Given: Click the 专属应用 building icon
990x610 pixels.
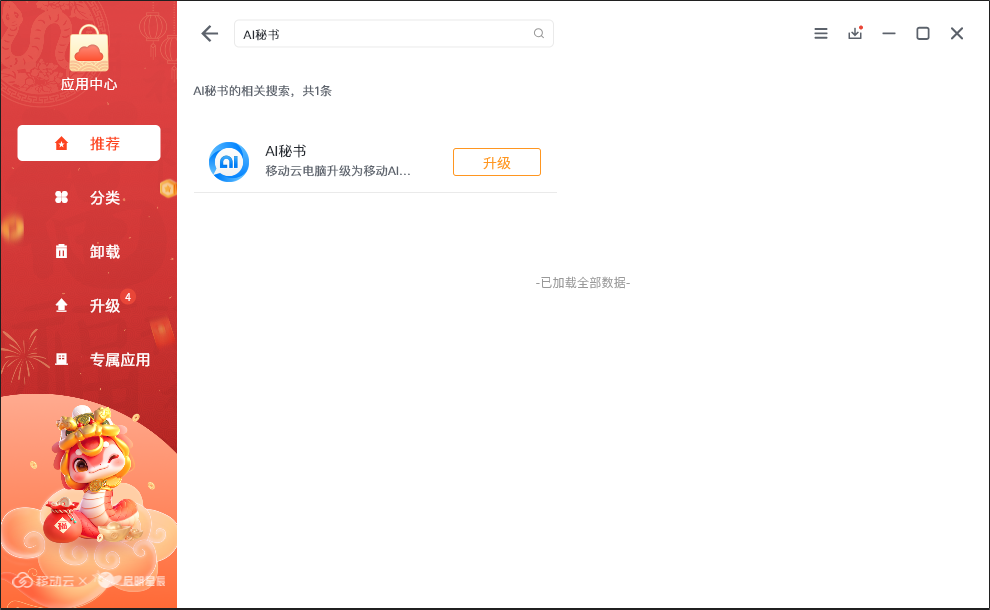Looking at the screenshot, I should pos(61,359).
